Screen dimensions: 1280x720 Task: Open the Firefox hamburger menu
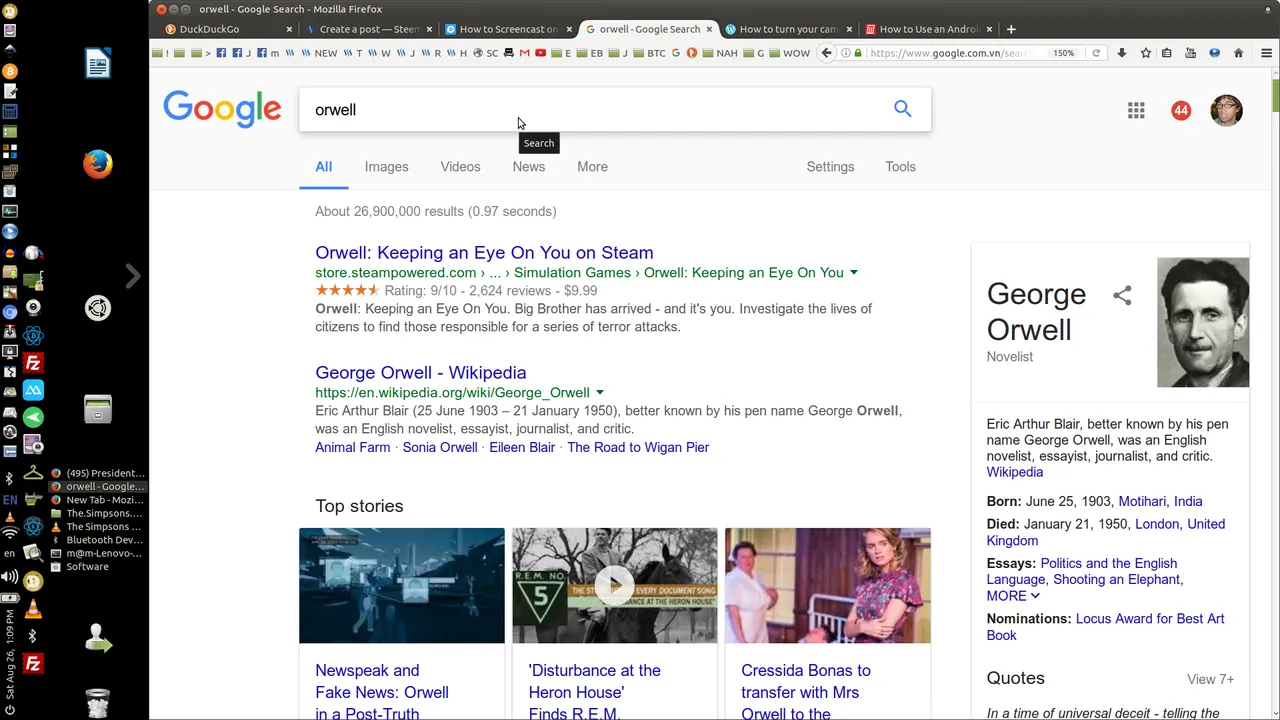pos(1266,53)
